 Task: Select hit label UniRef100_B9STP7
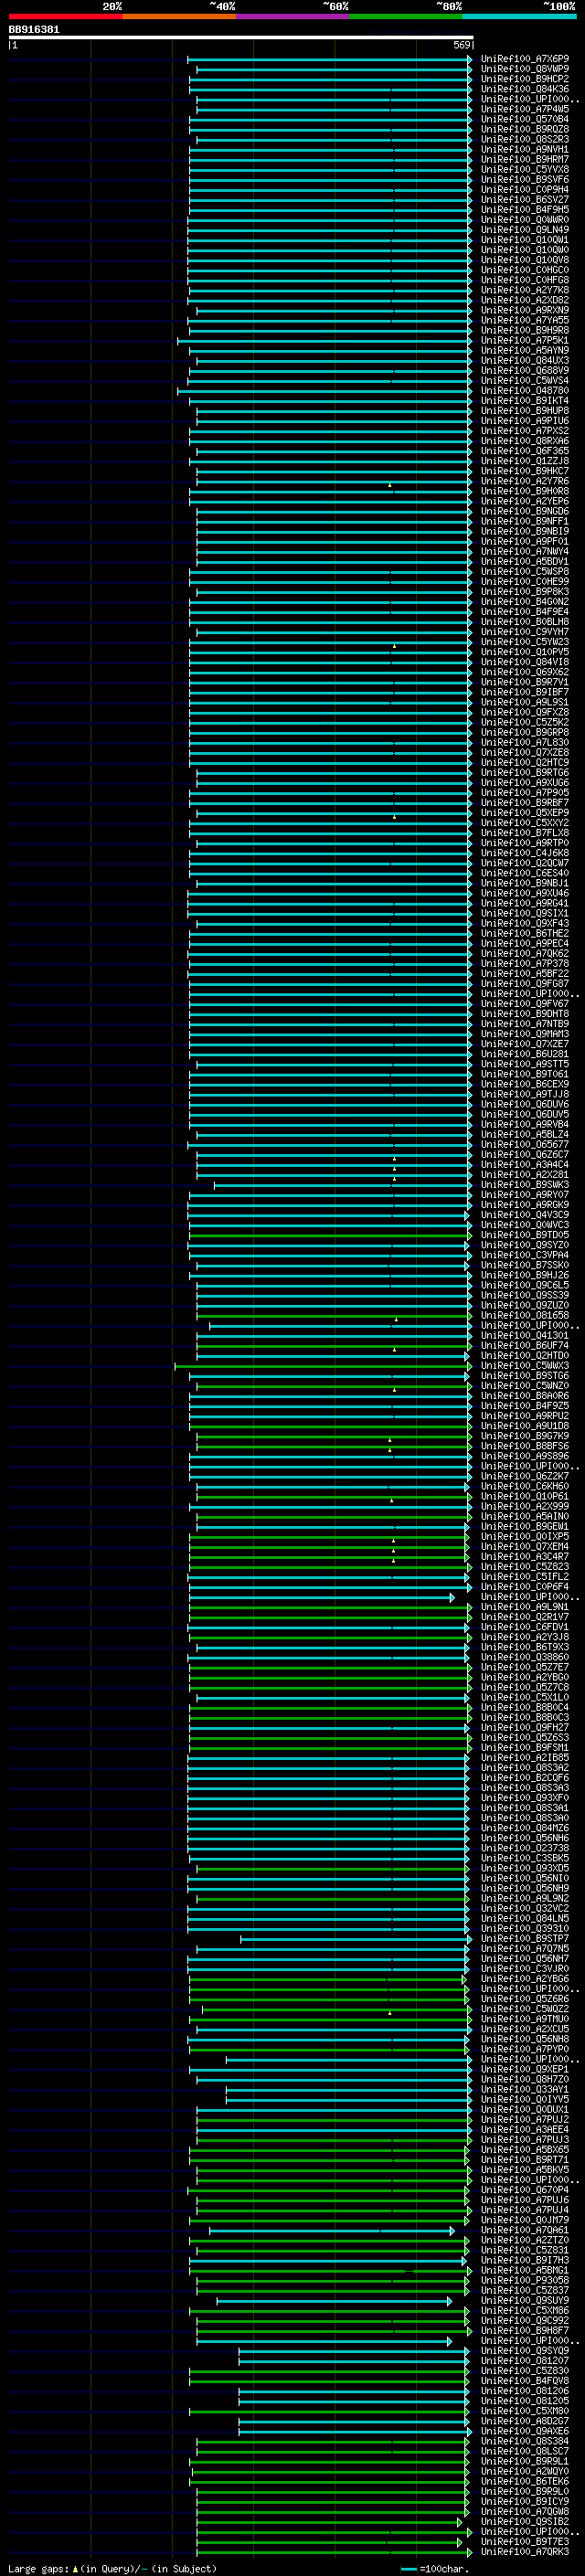[x=525, y=1938]
